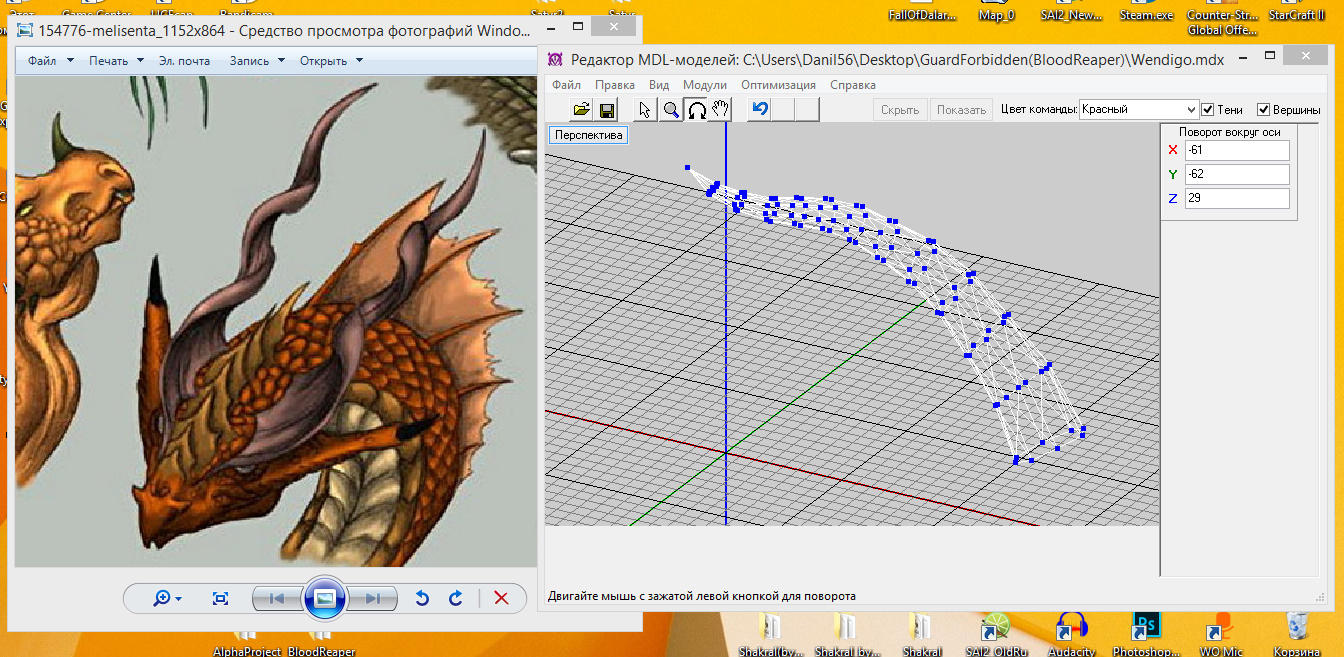This screenshot has width=1344, height=657.
Task: Click the Перспектива view button
Action: pos(588,135)
